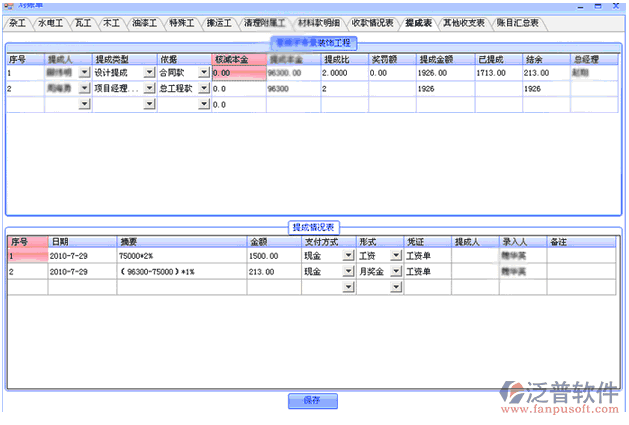Click the 保存 button
This screenshot has width=629, height=425.
(312, 400)
